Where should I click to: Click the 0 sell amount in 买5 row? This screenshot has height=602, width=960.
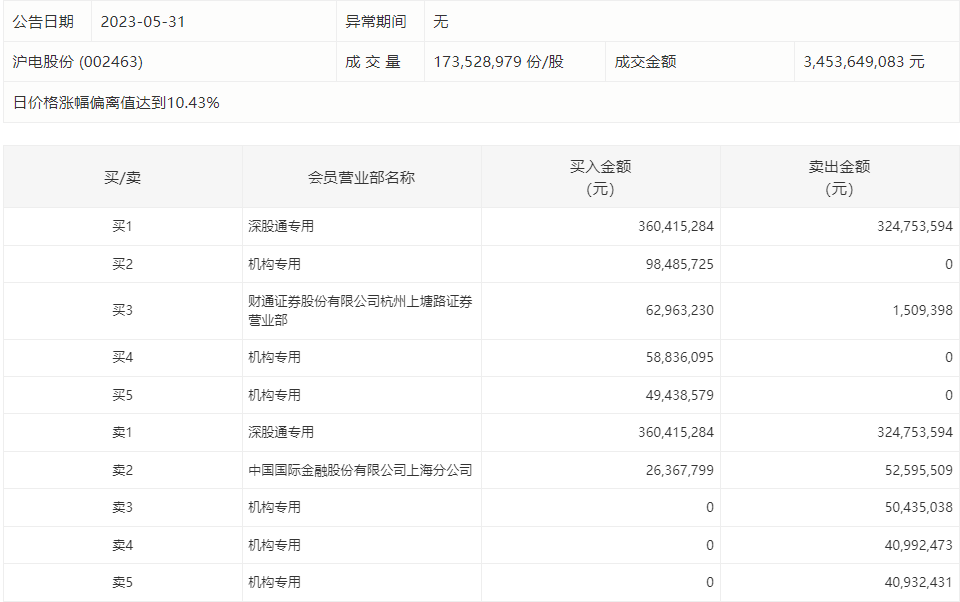point(949,396)
